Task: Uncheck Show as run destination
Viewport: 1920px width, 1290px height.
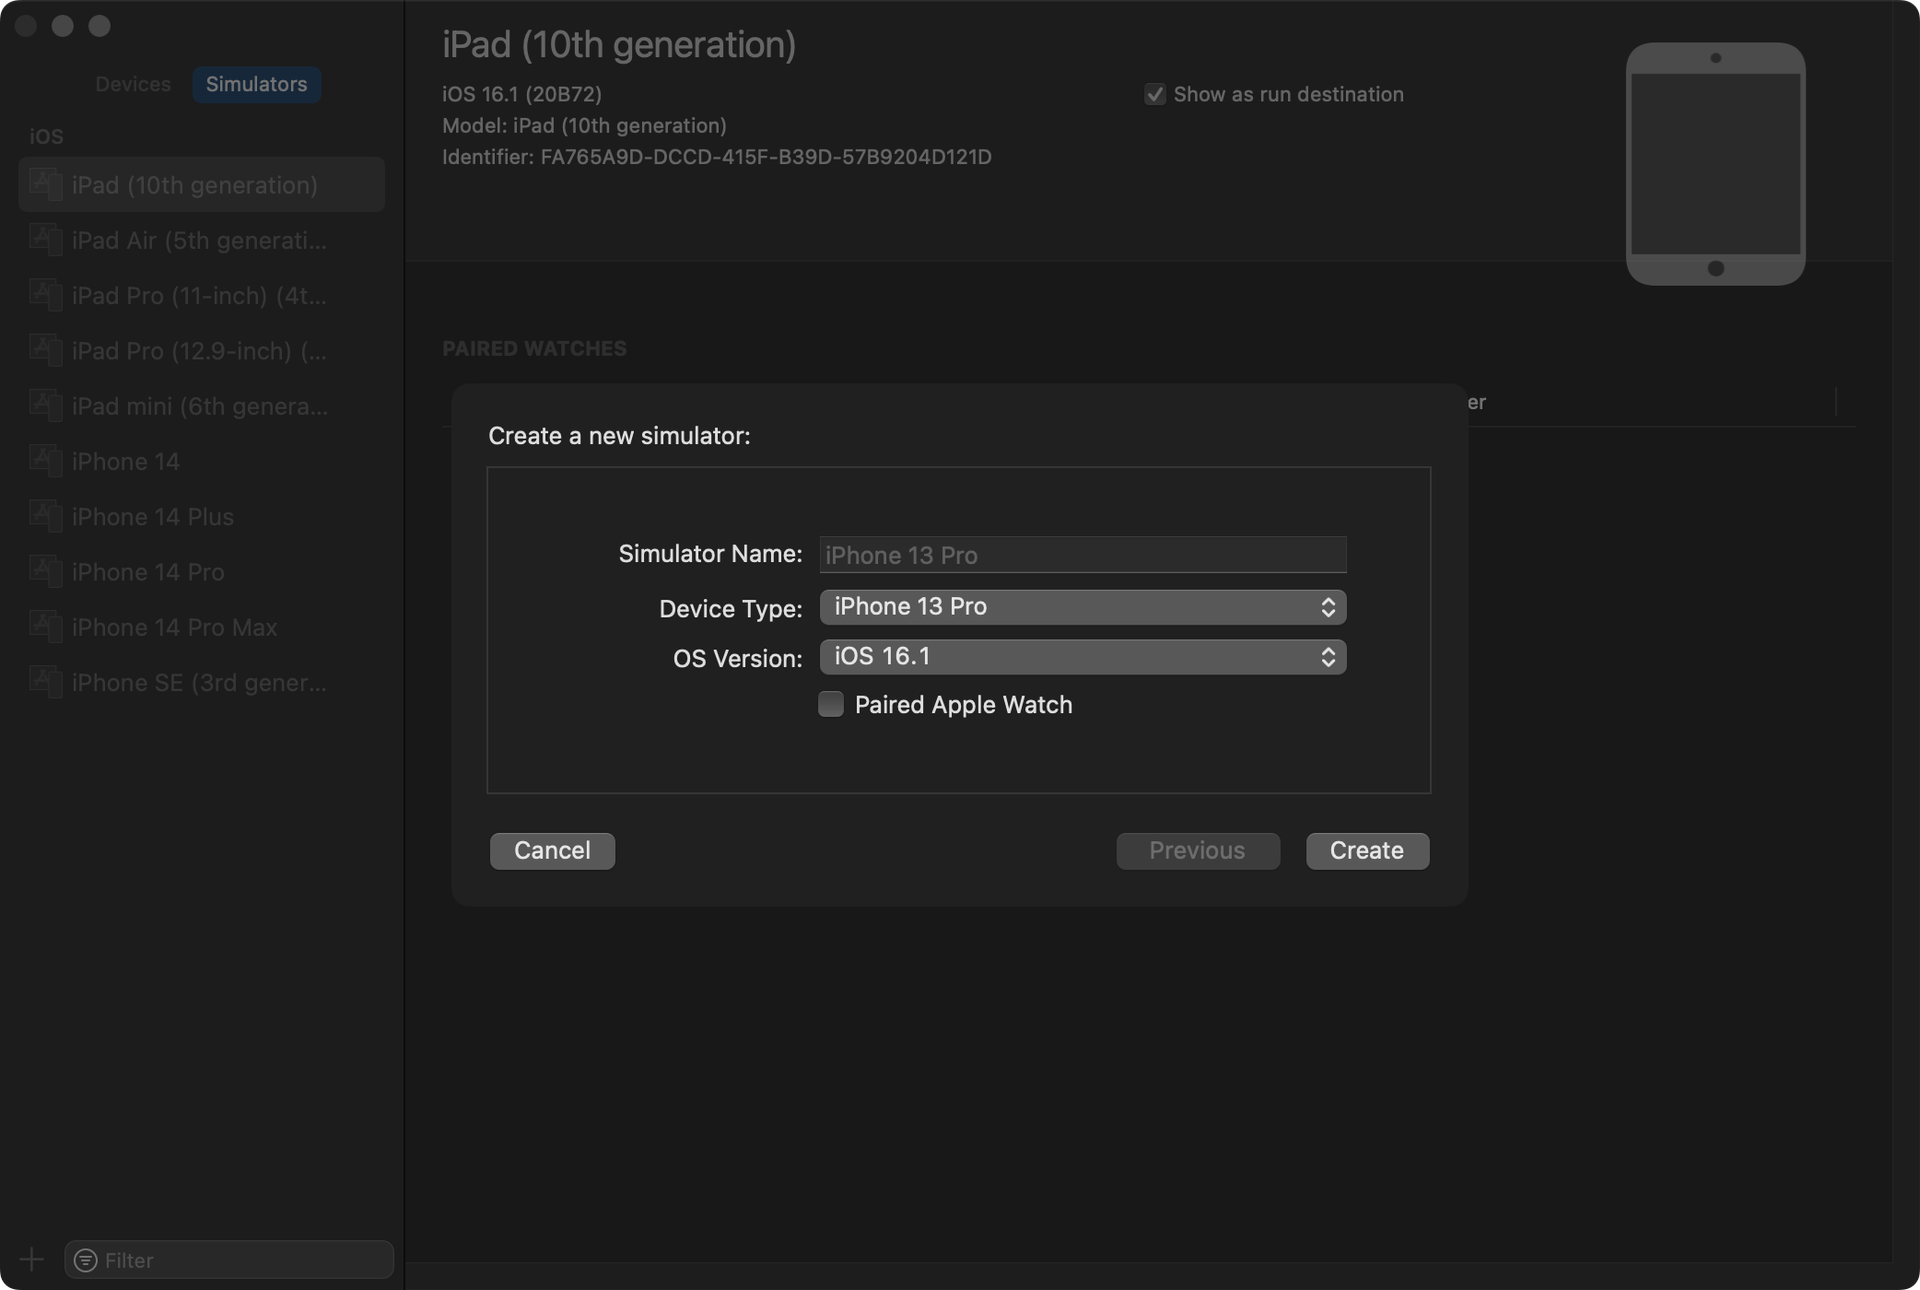Action: point(1155,94)
